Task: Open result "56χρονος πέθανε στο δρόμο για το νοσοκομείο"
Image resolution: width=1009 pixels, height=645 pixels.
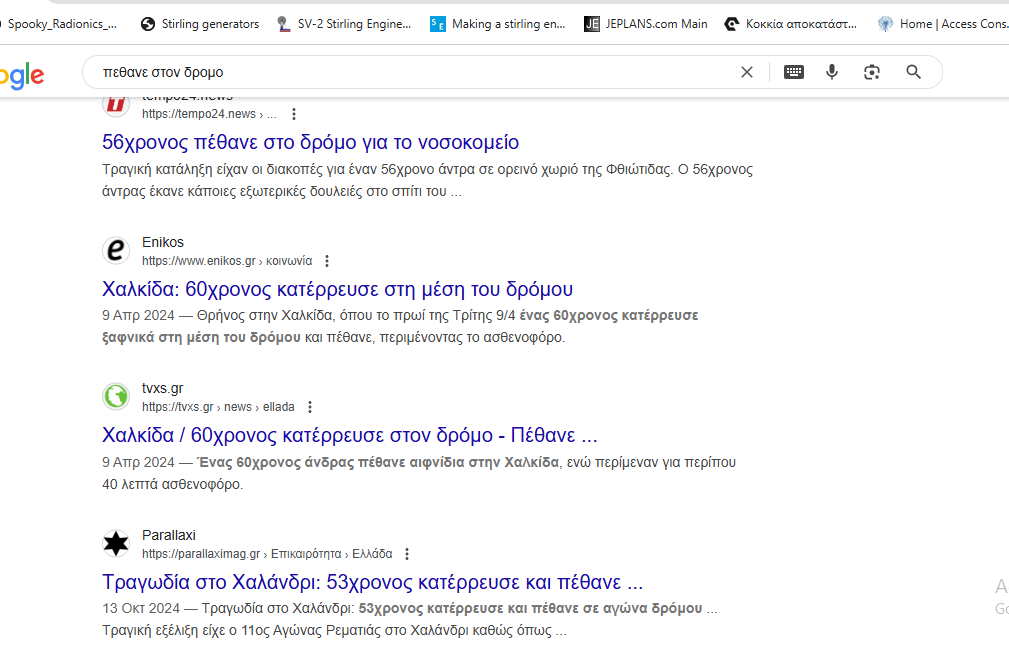Action: [310, 142]
